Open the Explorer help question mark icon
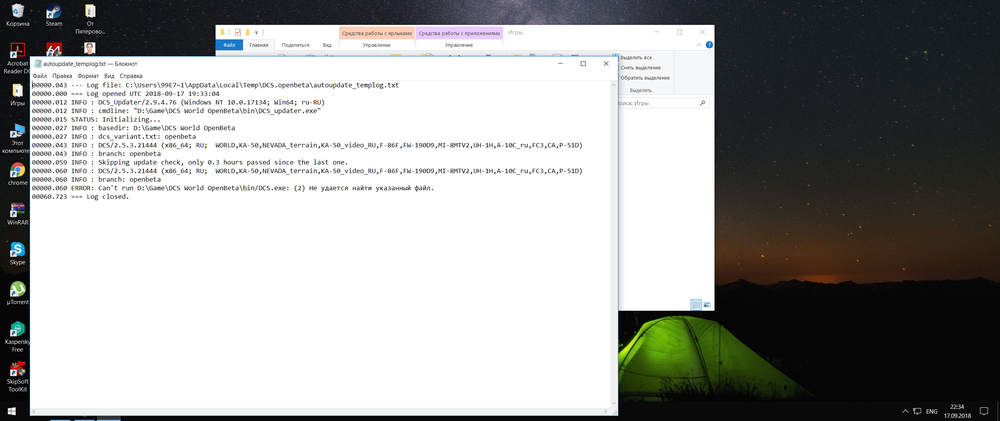1000x421 pixels. click(x=709, y=45)
